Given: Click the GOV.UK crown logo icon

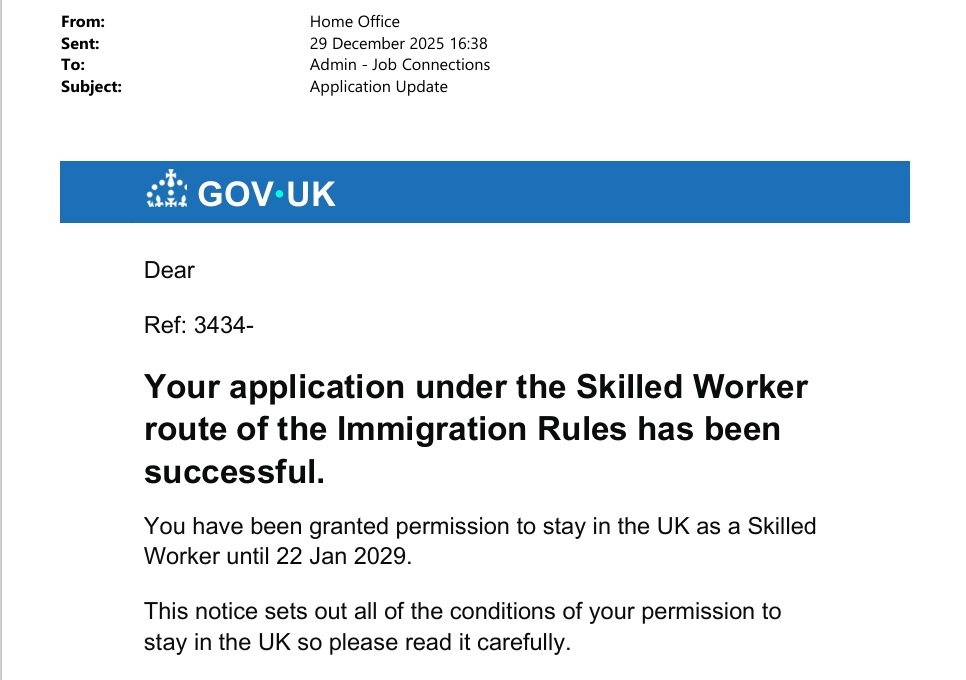Looking at the screenshot, I should pos(166,191).
